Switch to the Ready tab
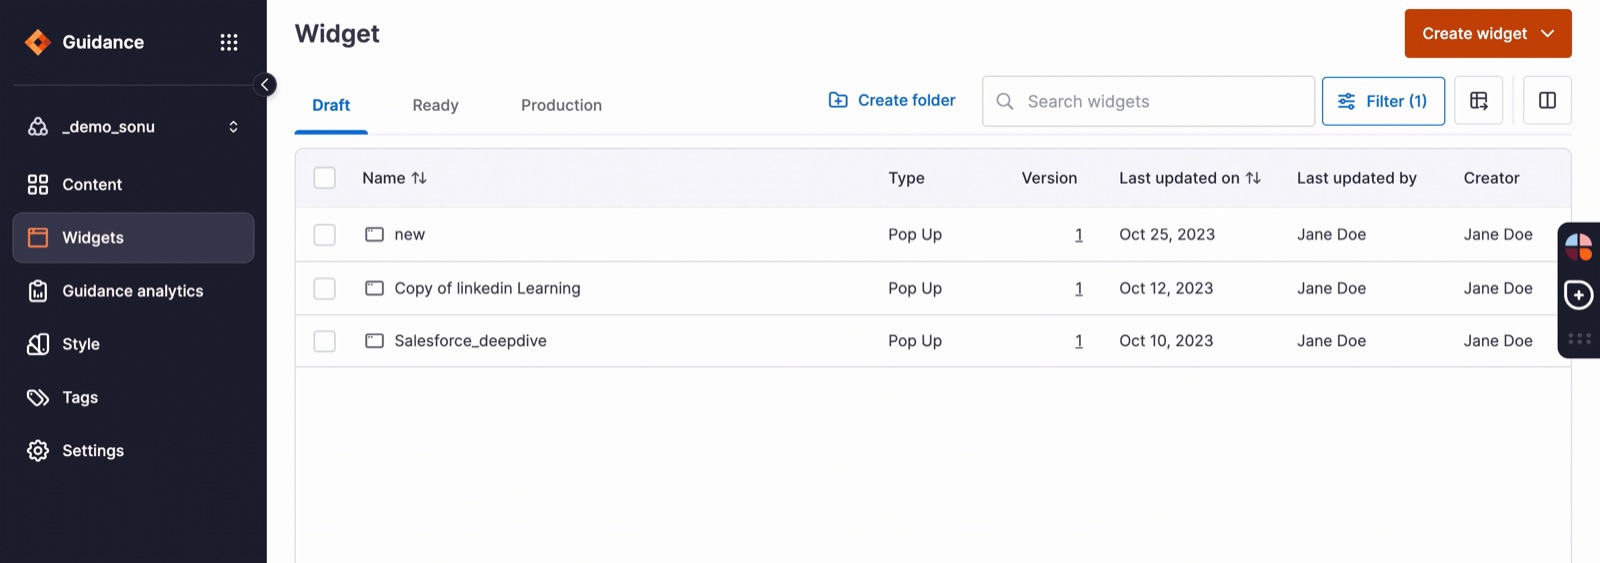The image size is (1600, 563). pyautogui.click(x=435, y=105)
